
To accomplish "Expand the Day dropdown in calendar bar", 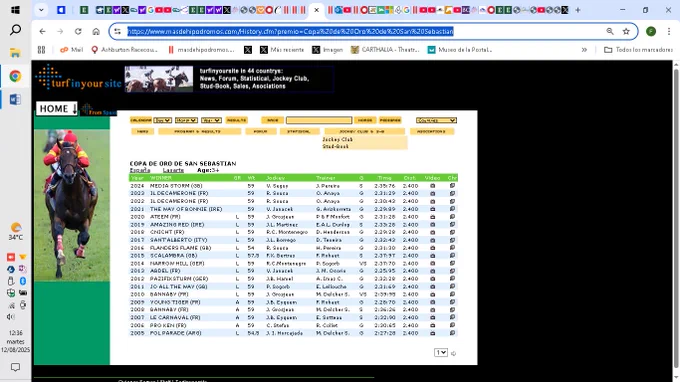I will click(x=163, y=120).
